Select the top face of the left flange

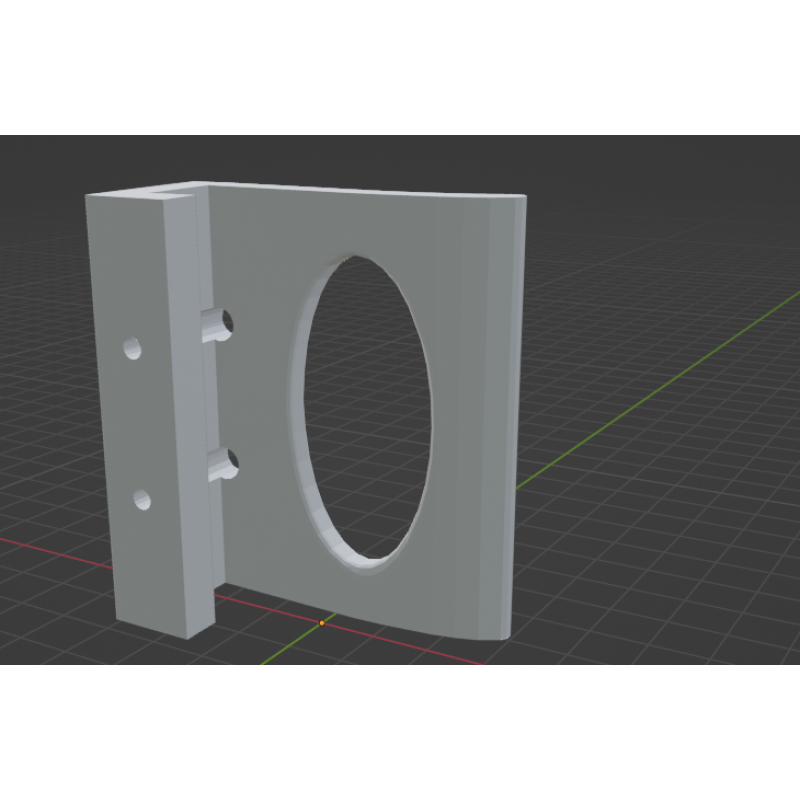[x=140, y=193]
